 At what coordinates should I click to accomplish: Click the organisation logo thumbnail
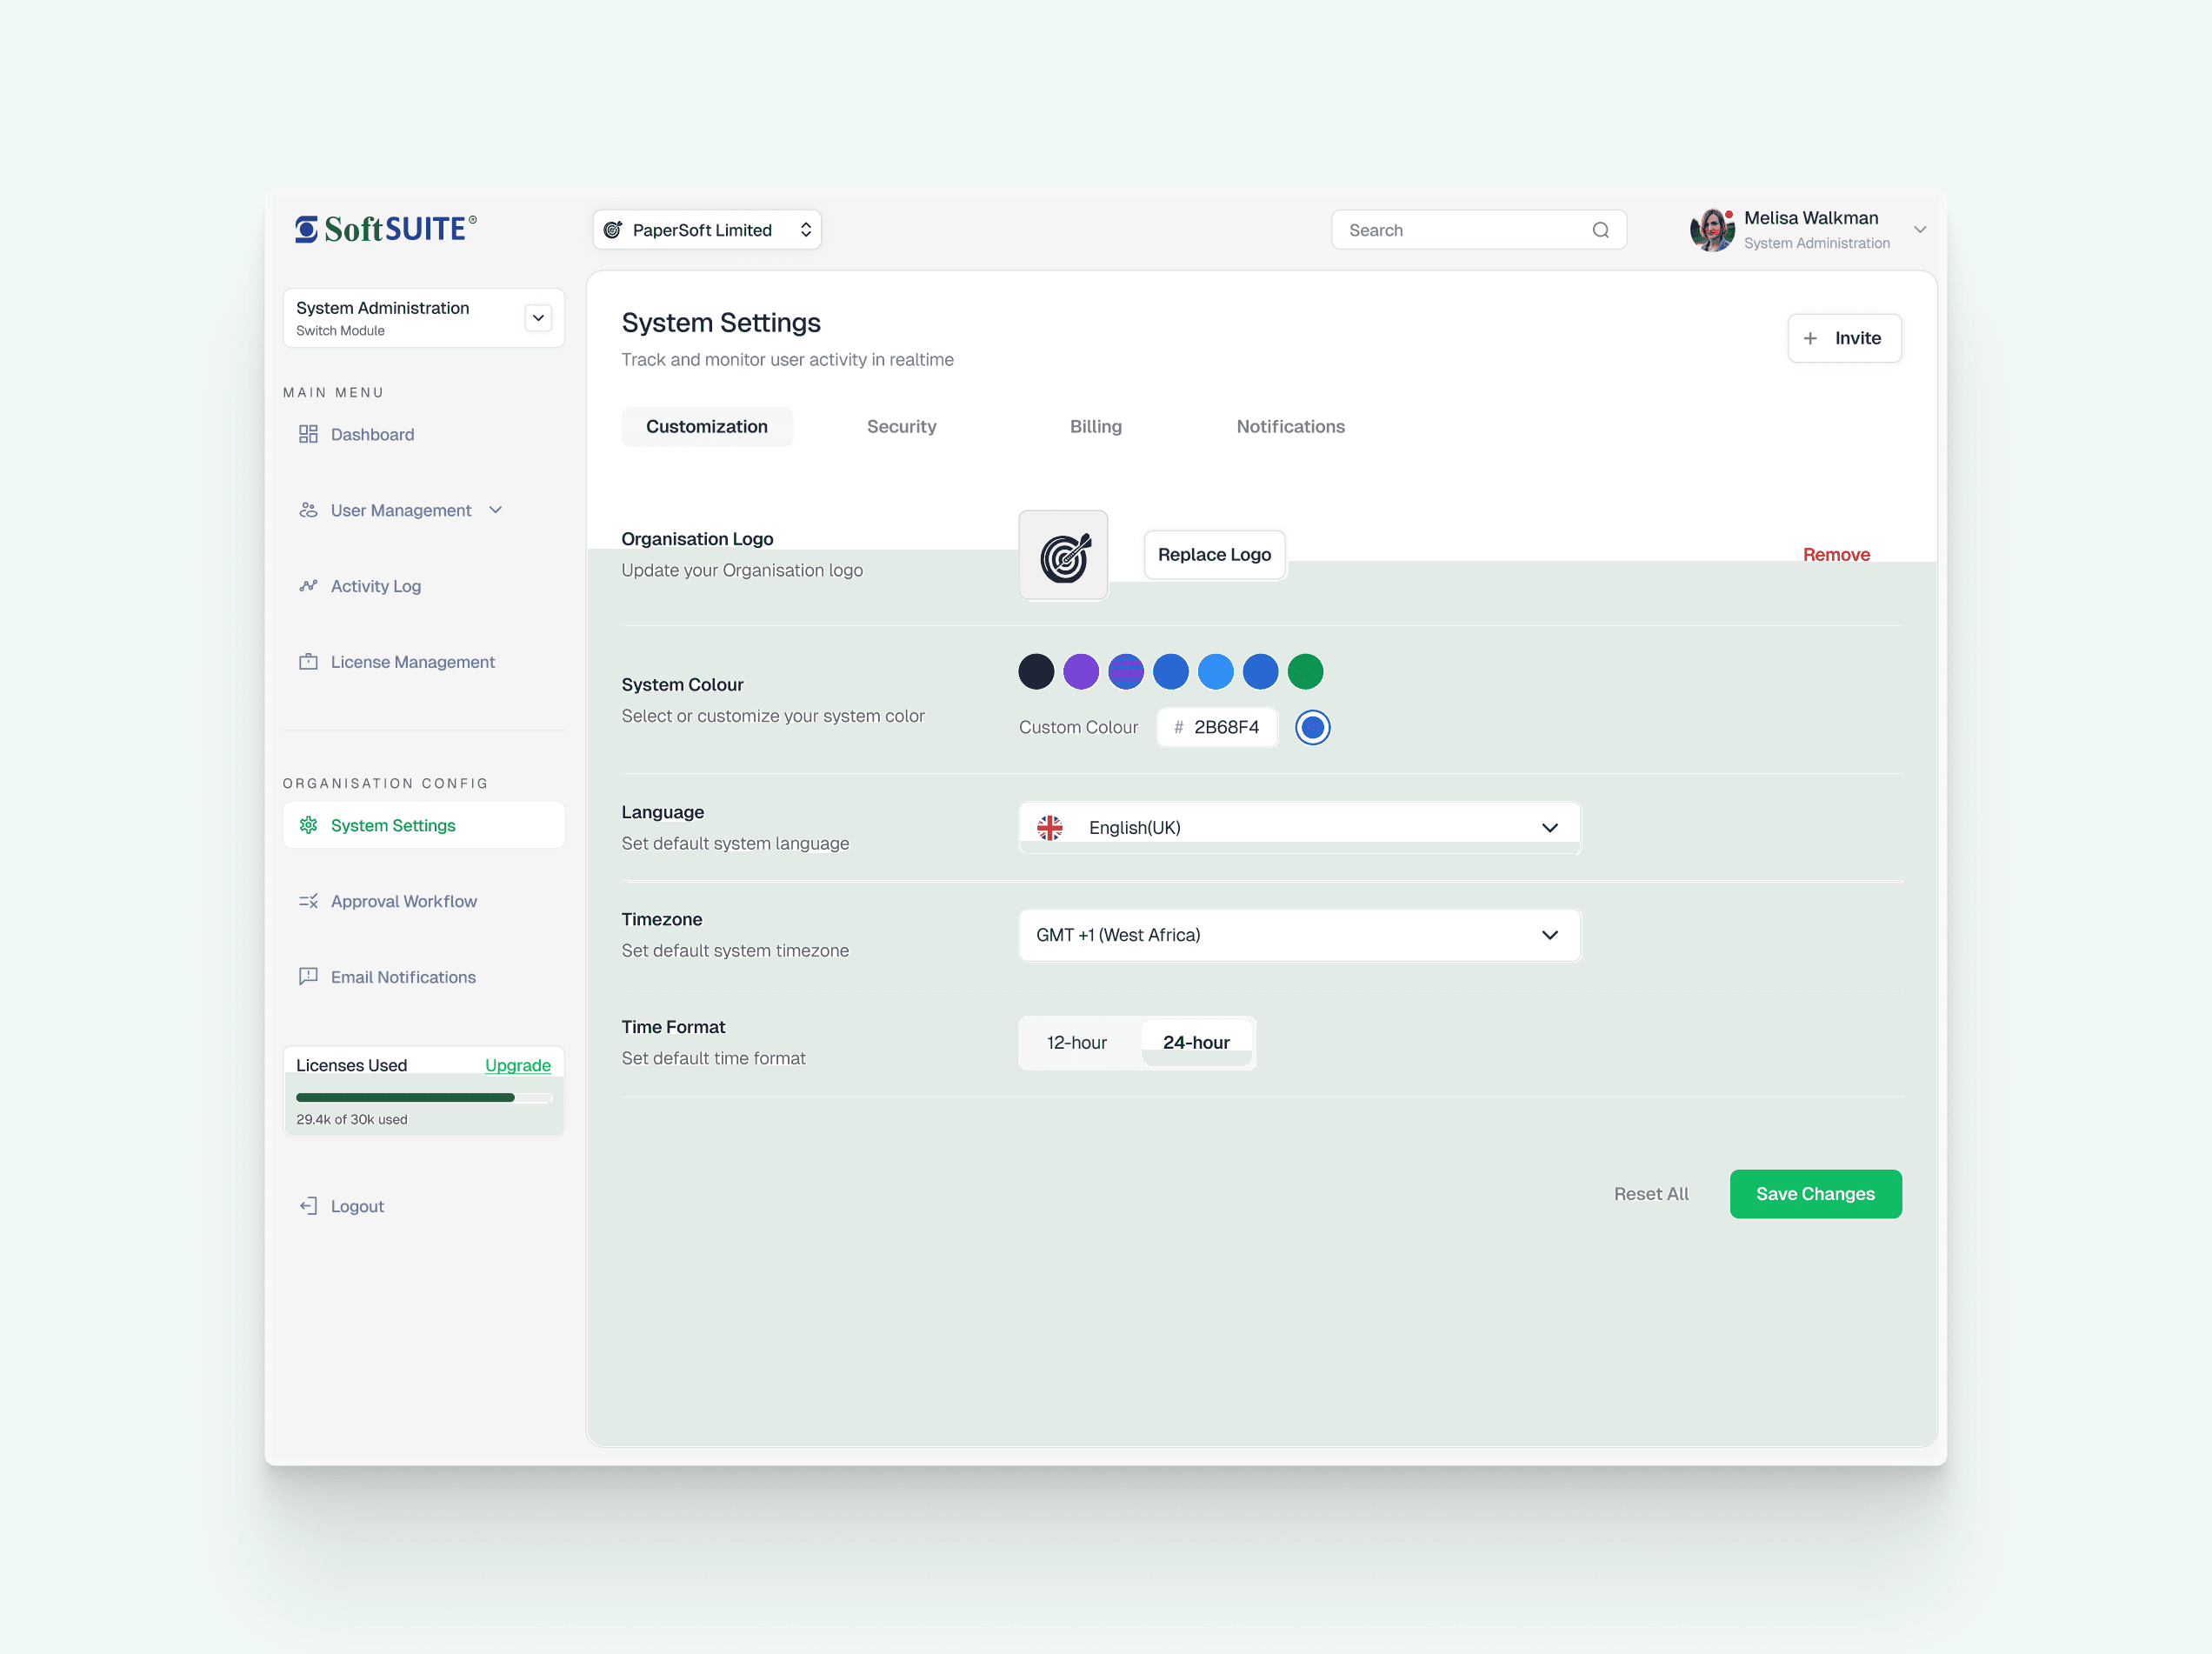pyautogui.click(x=1063, y=555)
